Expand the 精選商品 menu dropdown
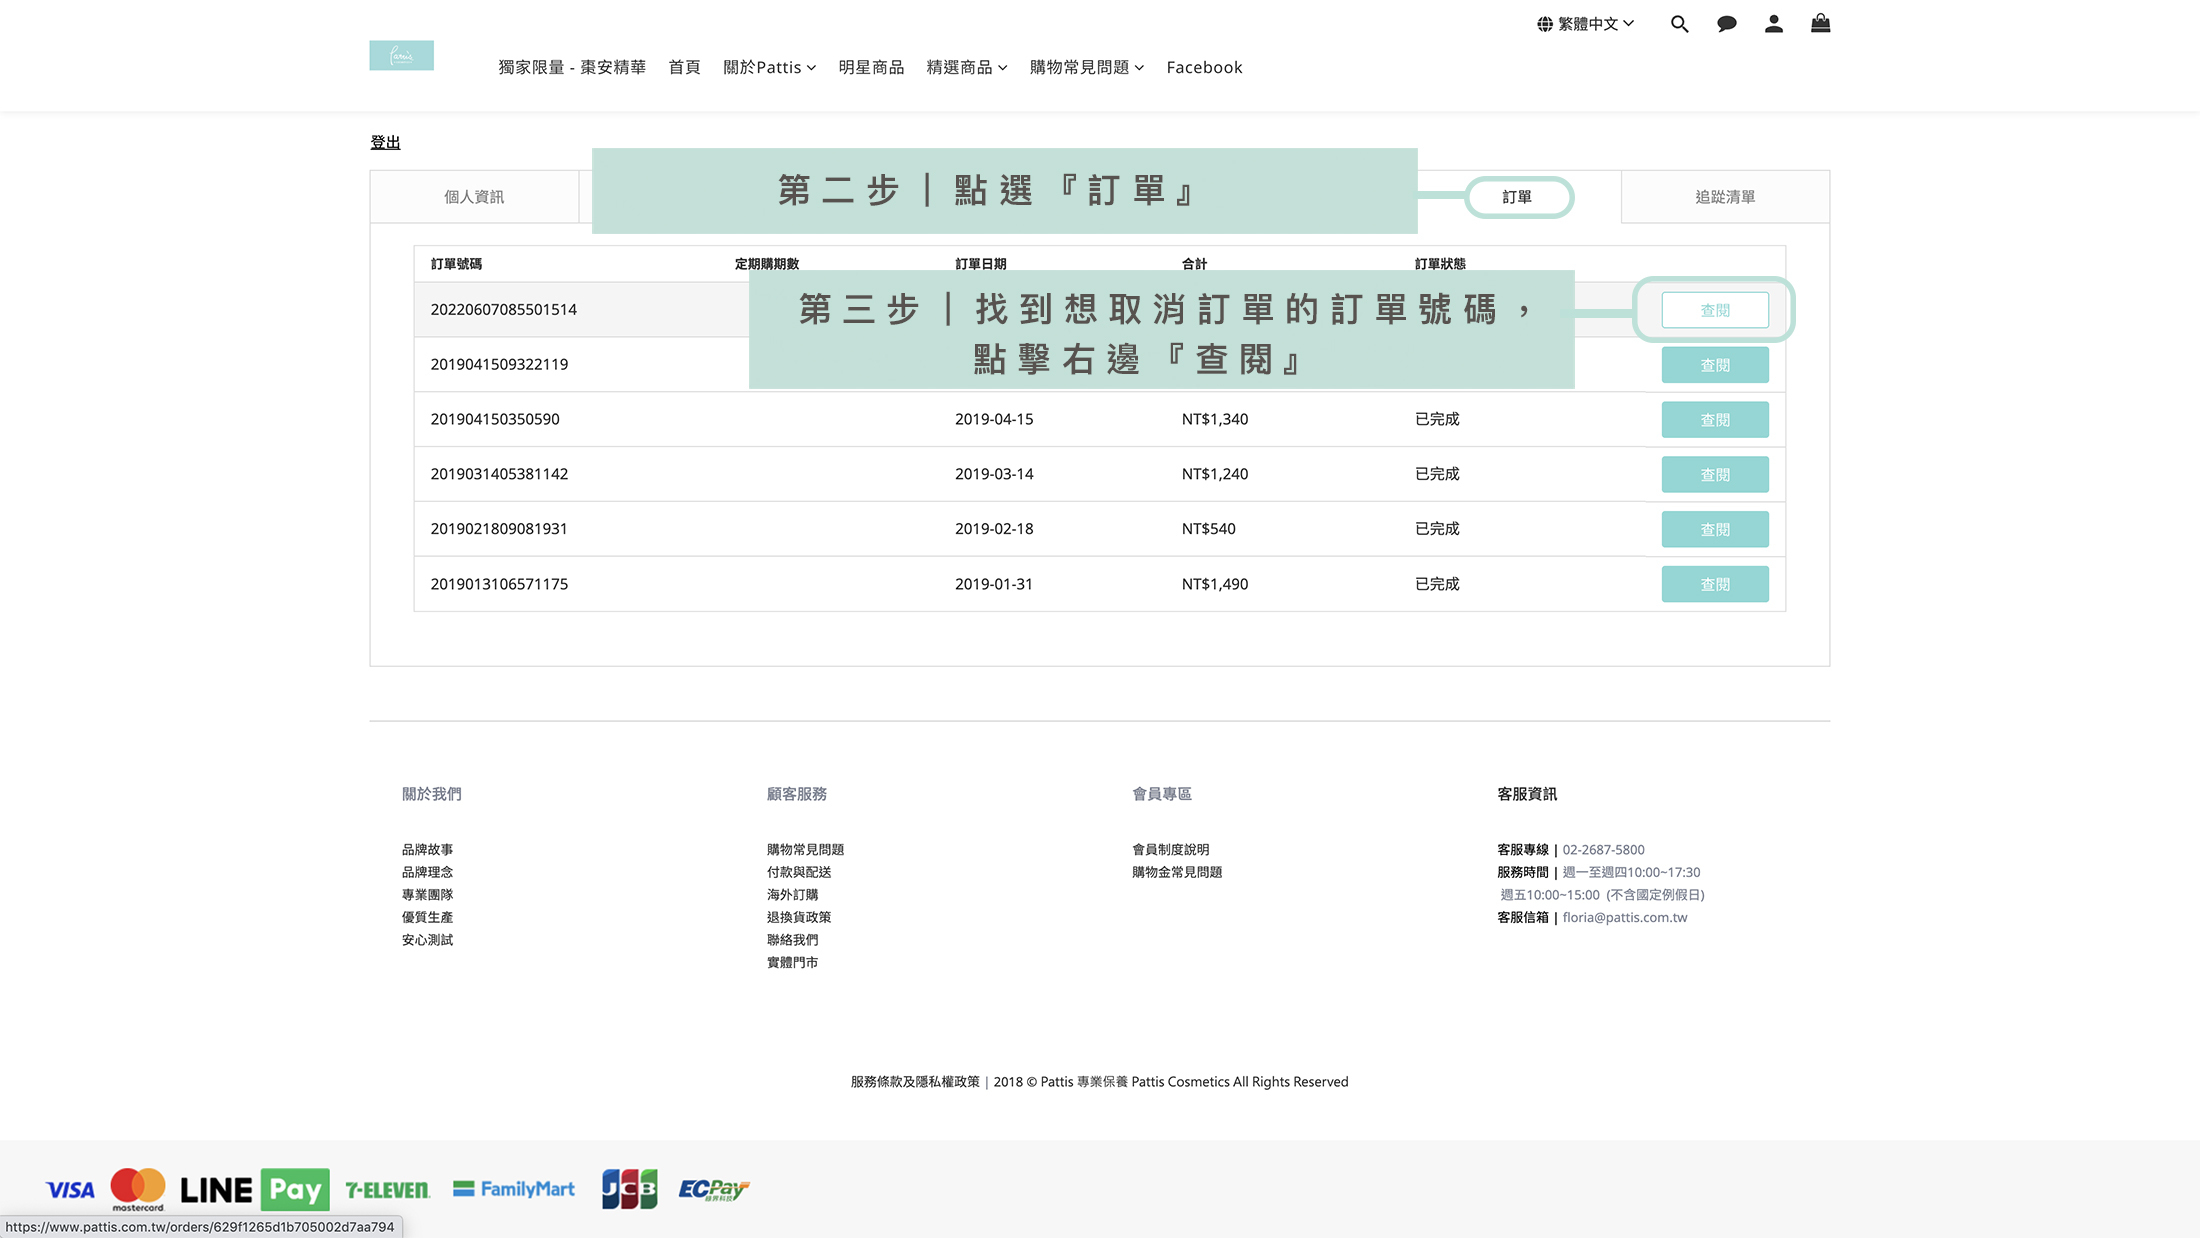The image size is (2200, 1238). click(966, 67)
